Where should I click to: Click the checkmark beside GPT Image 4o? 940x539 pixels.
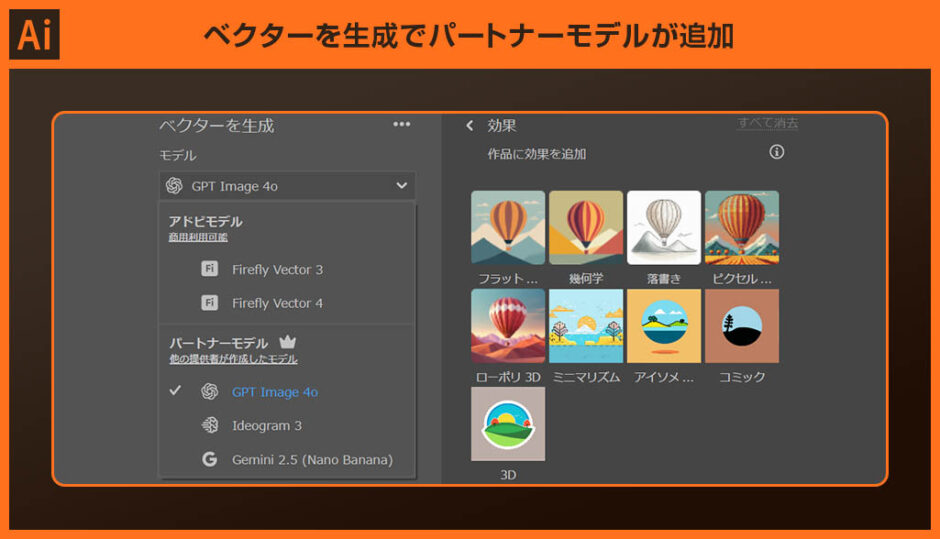coord(175,391)
